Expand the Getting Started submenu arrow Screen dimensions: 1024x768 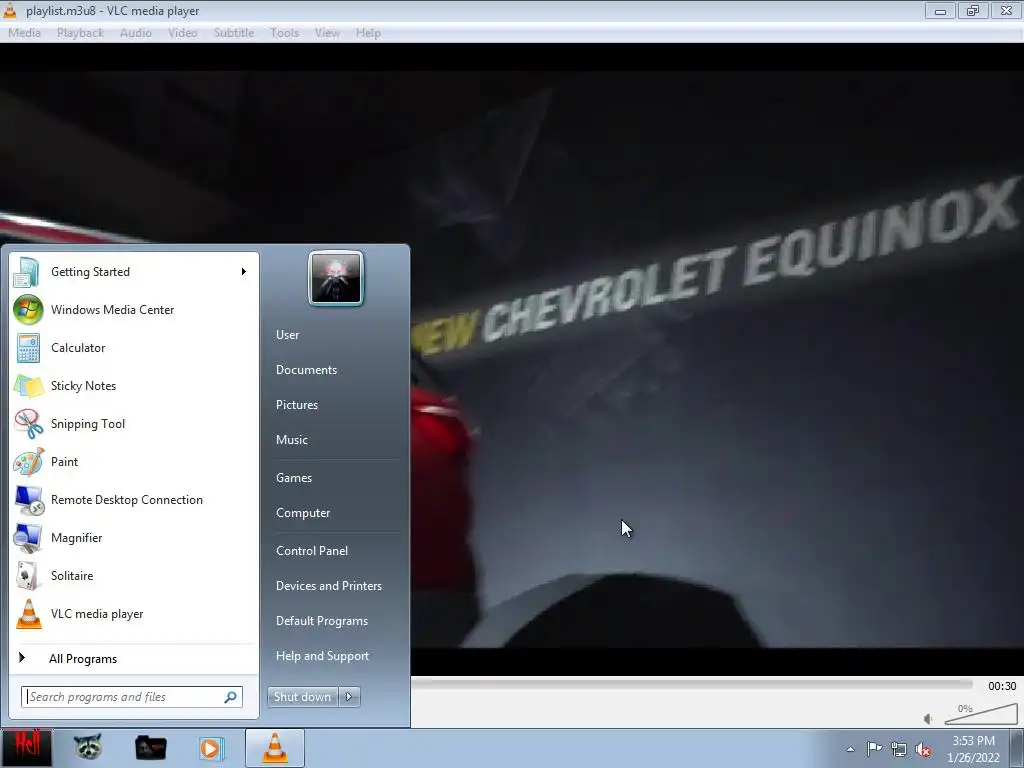(244, 272)
